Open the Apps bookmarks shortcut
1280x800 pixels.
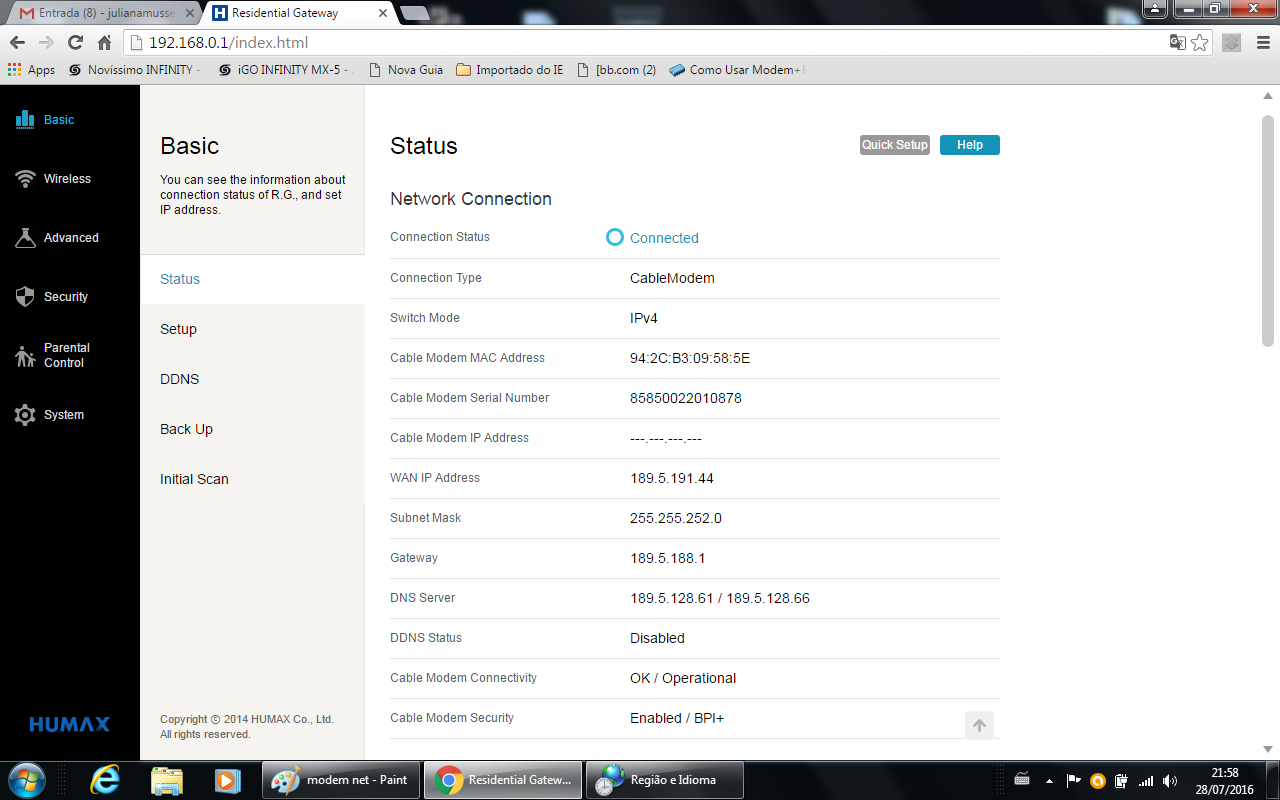[31, 70]
